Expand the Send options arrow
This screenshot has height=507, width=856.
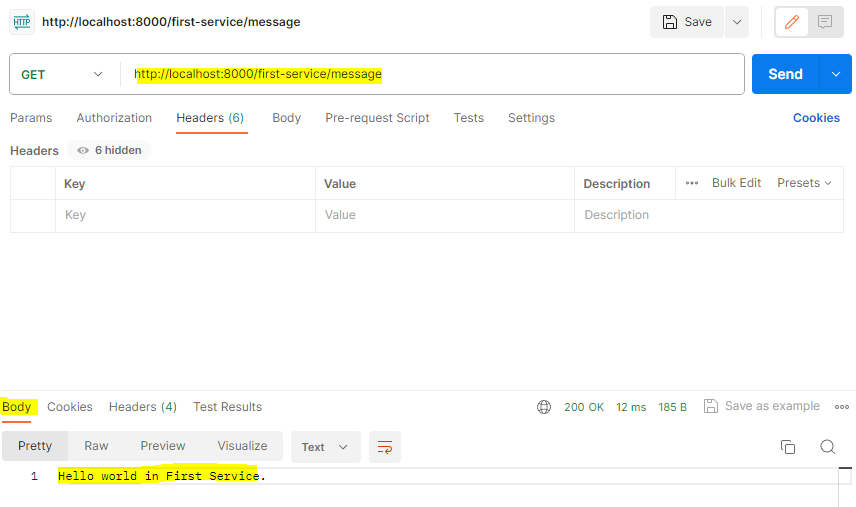[x=836, y=74]
